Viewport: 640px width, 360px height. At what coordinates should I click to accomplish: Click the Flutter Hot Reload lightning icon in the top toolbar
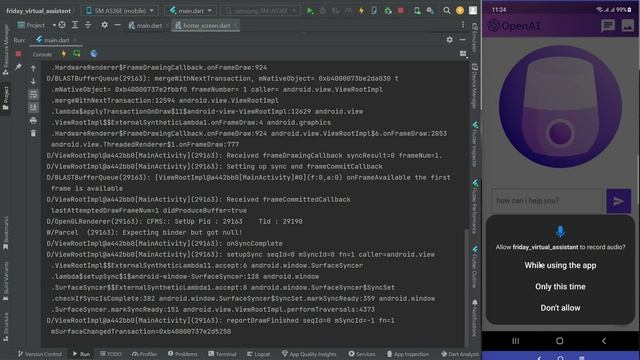[361, 11]
